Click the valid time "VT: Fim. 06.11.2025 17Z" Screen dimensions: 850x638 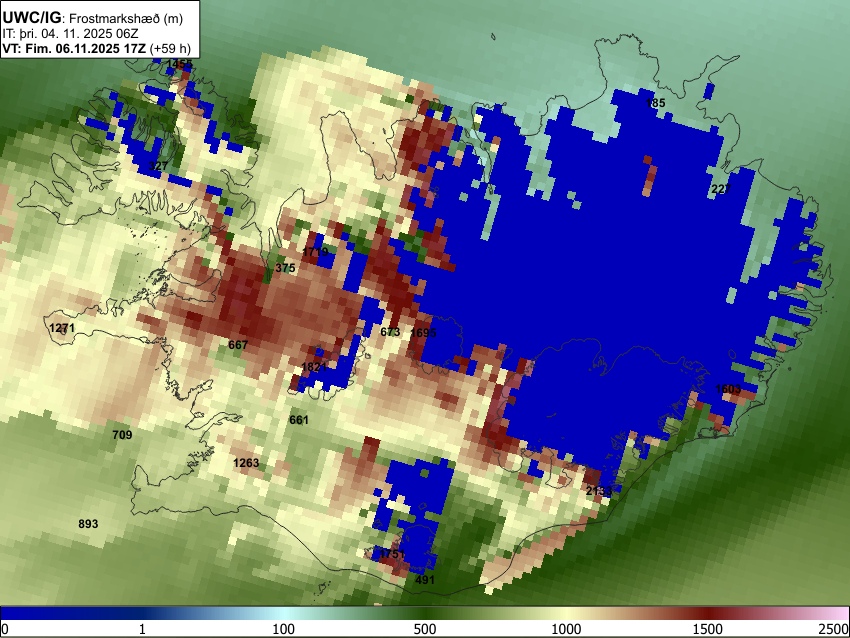(74, 49)
